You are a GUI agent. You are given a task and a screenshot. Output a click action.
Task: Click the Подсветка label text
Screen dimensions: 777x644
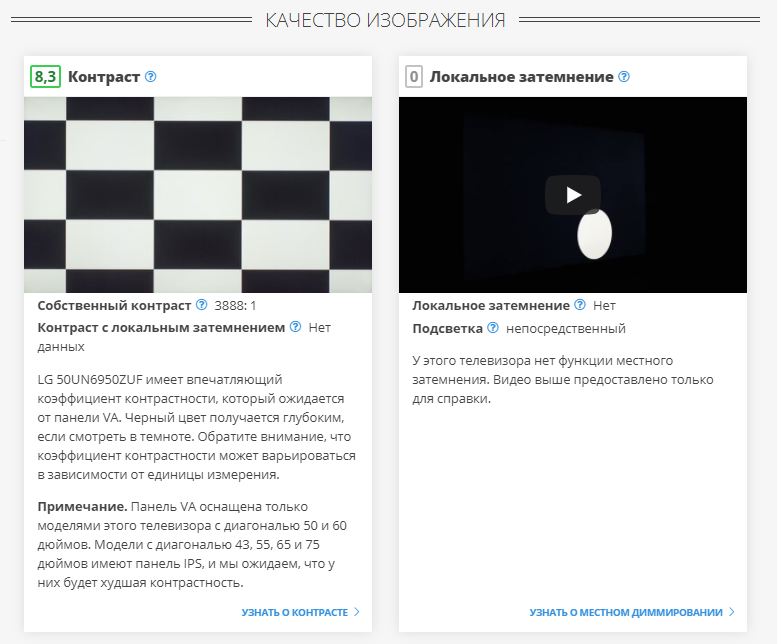(x=447, y=328)
